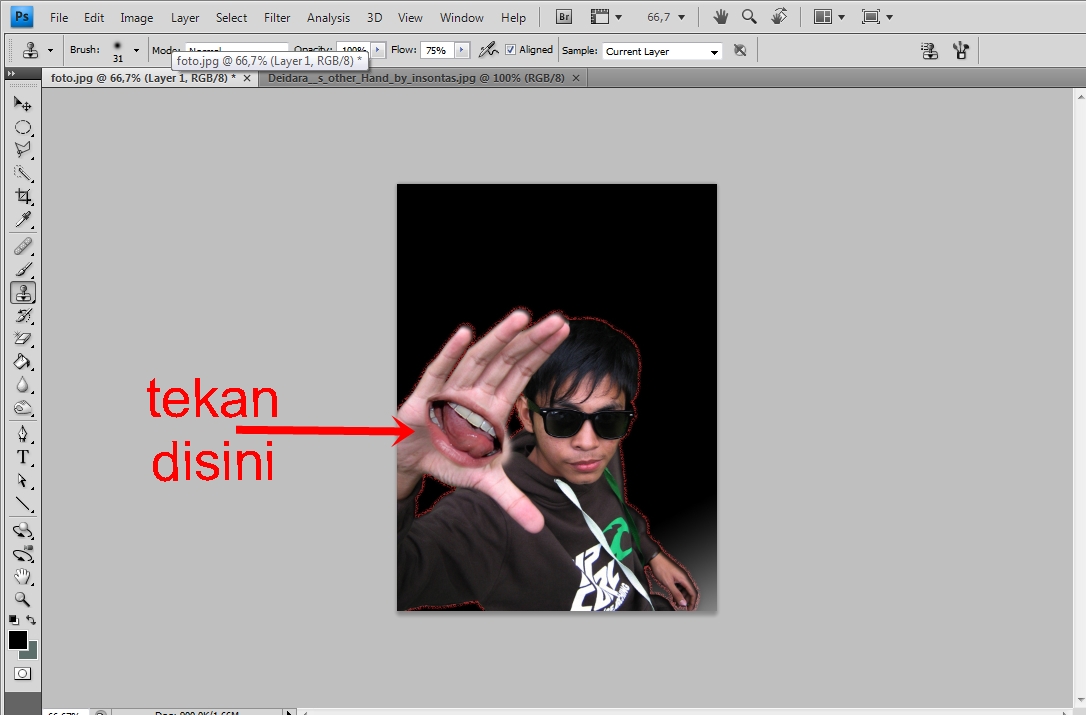Screen dimensions: 1086x715
Task: Open the Flow slider popup arrow
Action: pyautogui.click(x=462, y=50)
